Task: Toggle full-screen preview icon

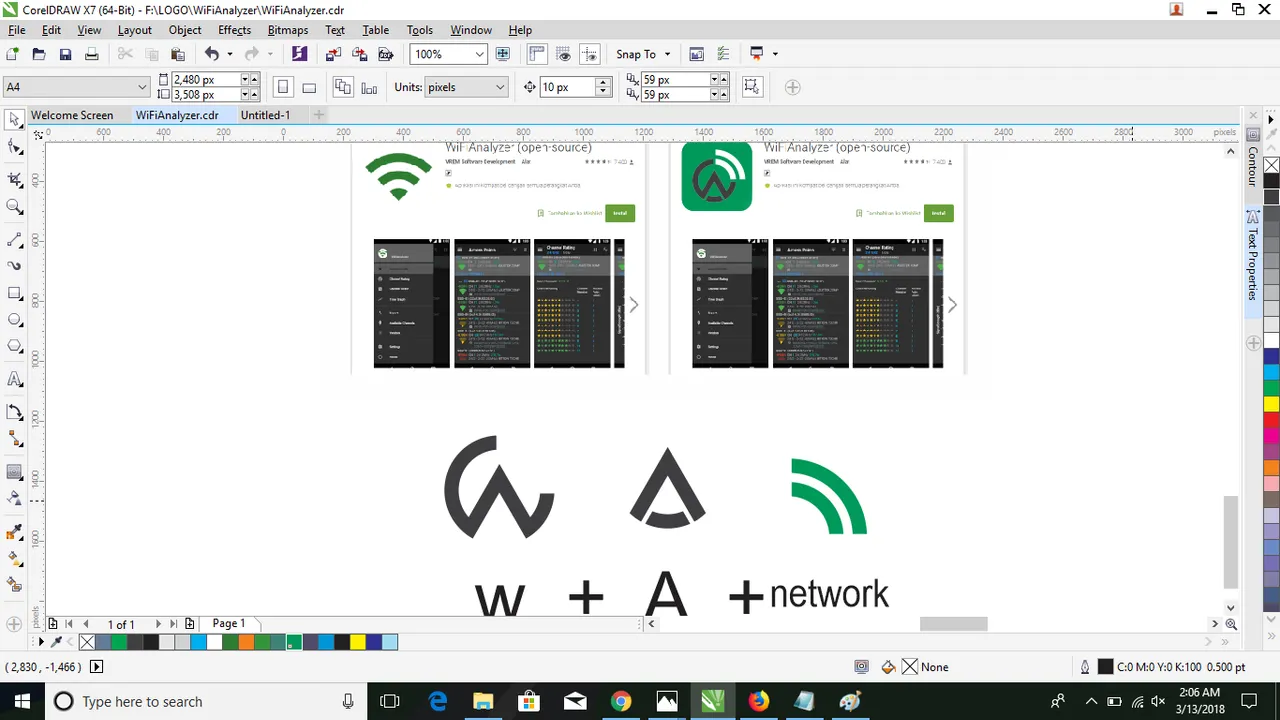Action: click(503, 54)
